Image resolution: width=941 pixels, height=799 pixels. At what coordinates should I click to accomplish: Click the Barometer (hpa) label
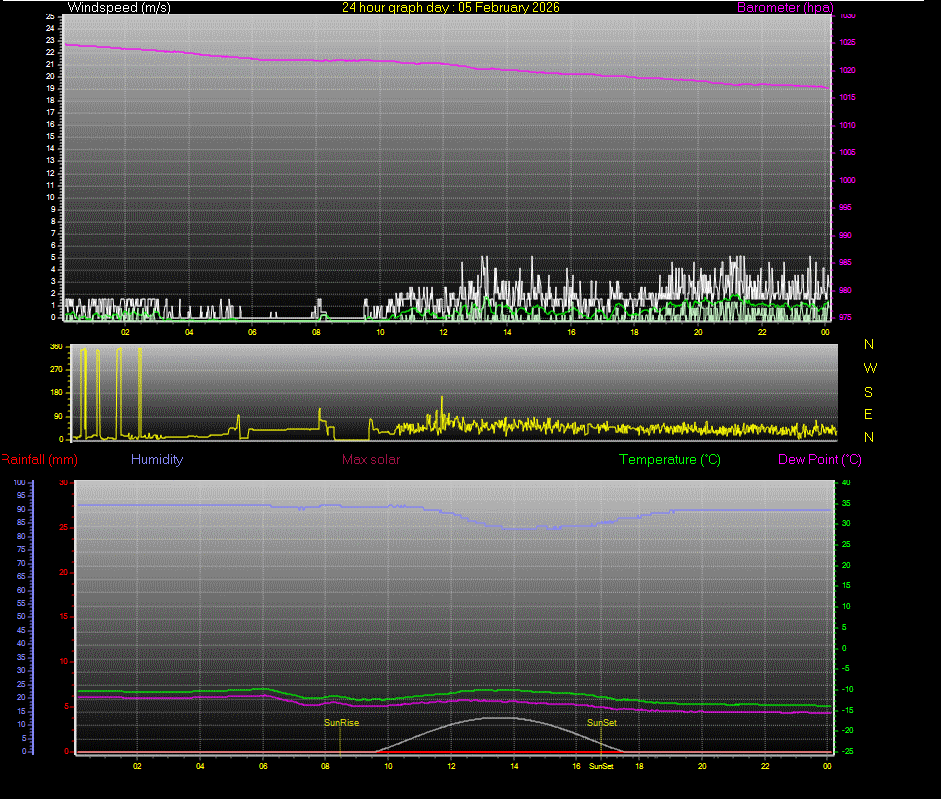pyautogui.click(x=785, y=7)
